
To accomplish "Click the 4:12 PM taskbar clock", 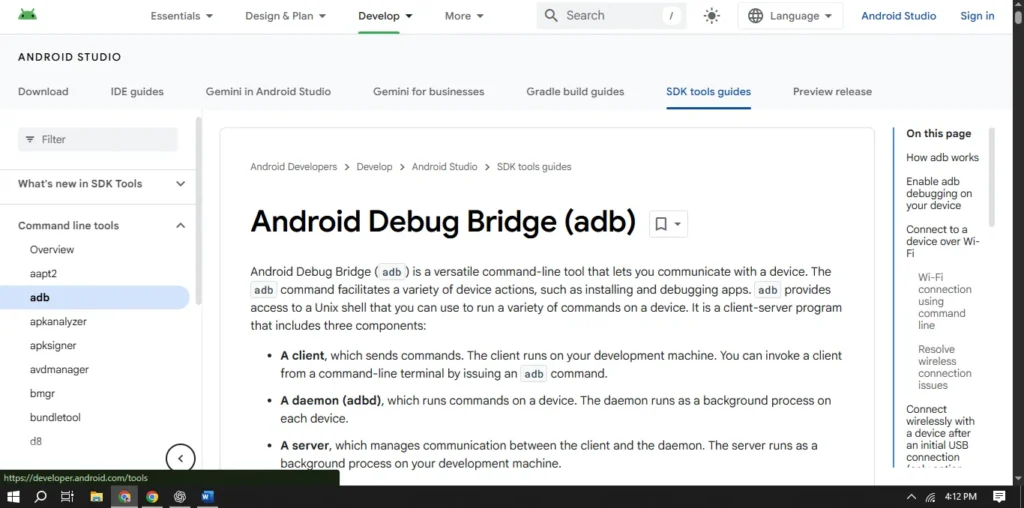I will 961,497.
